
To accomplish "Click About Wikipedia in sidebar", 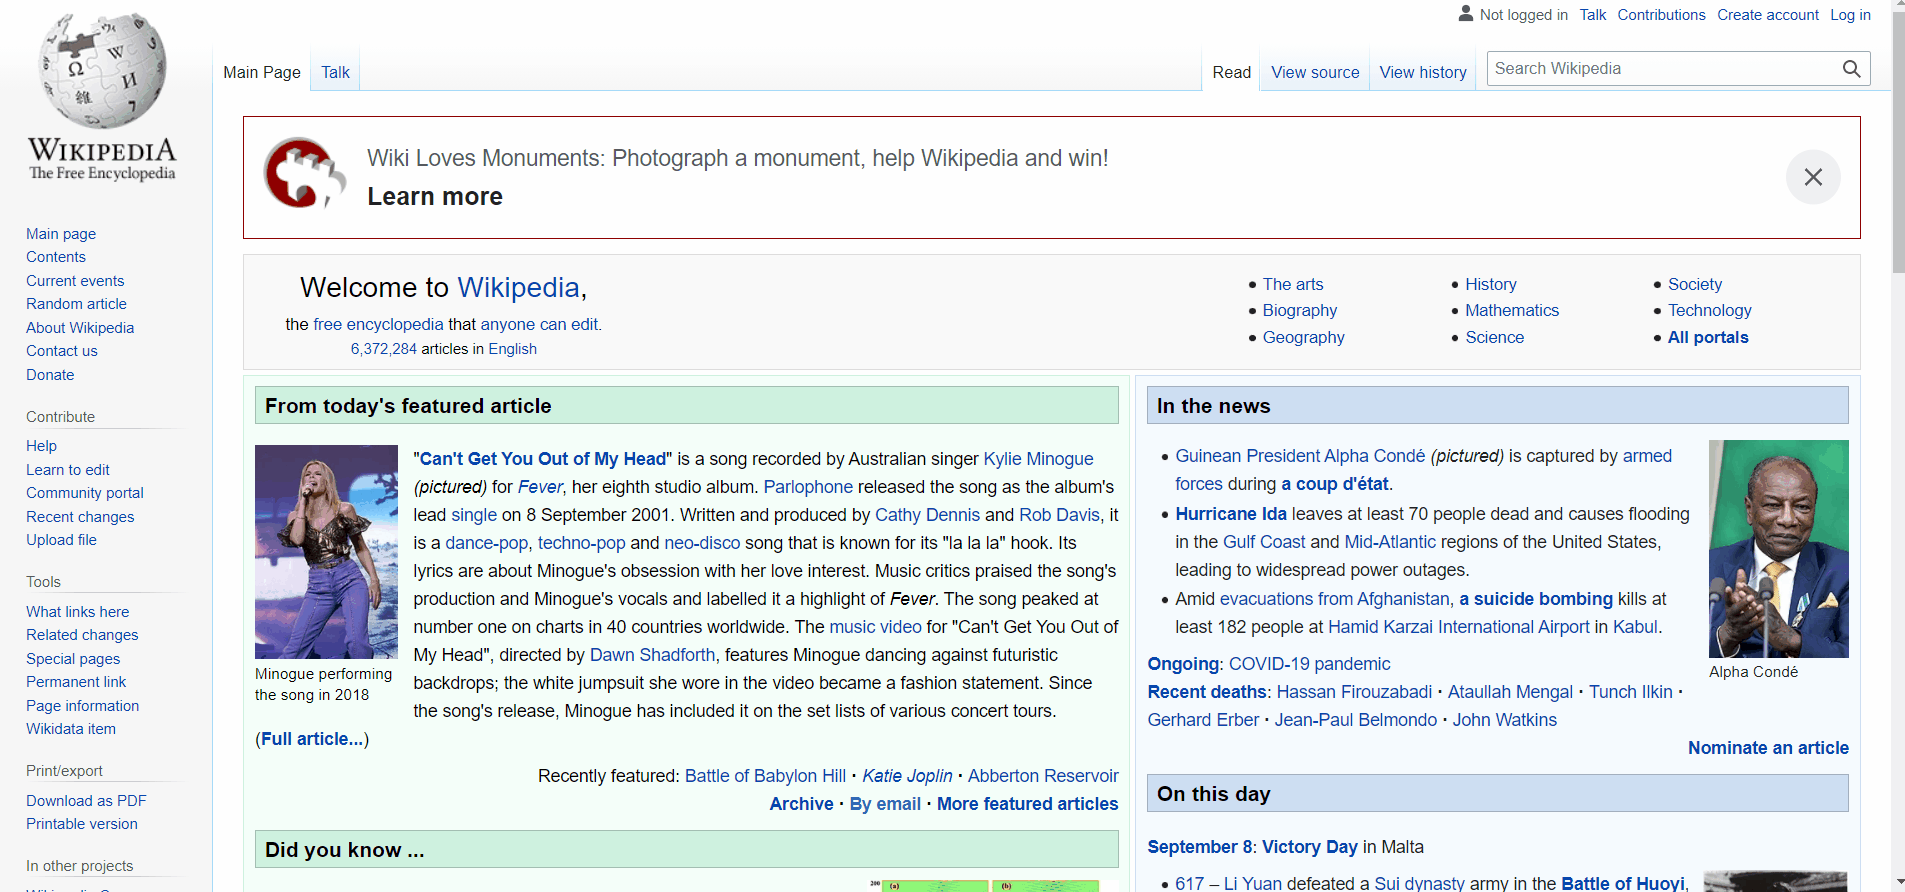I will click(x=80, y=328).
